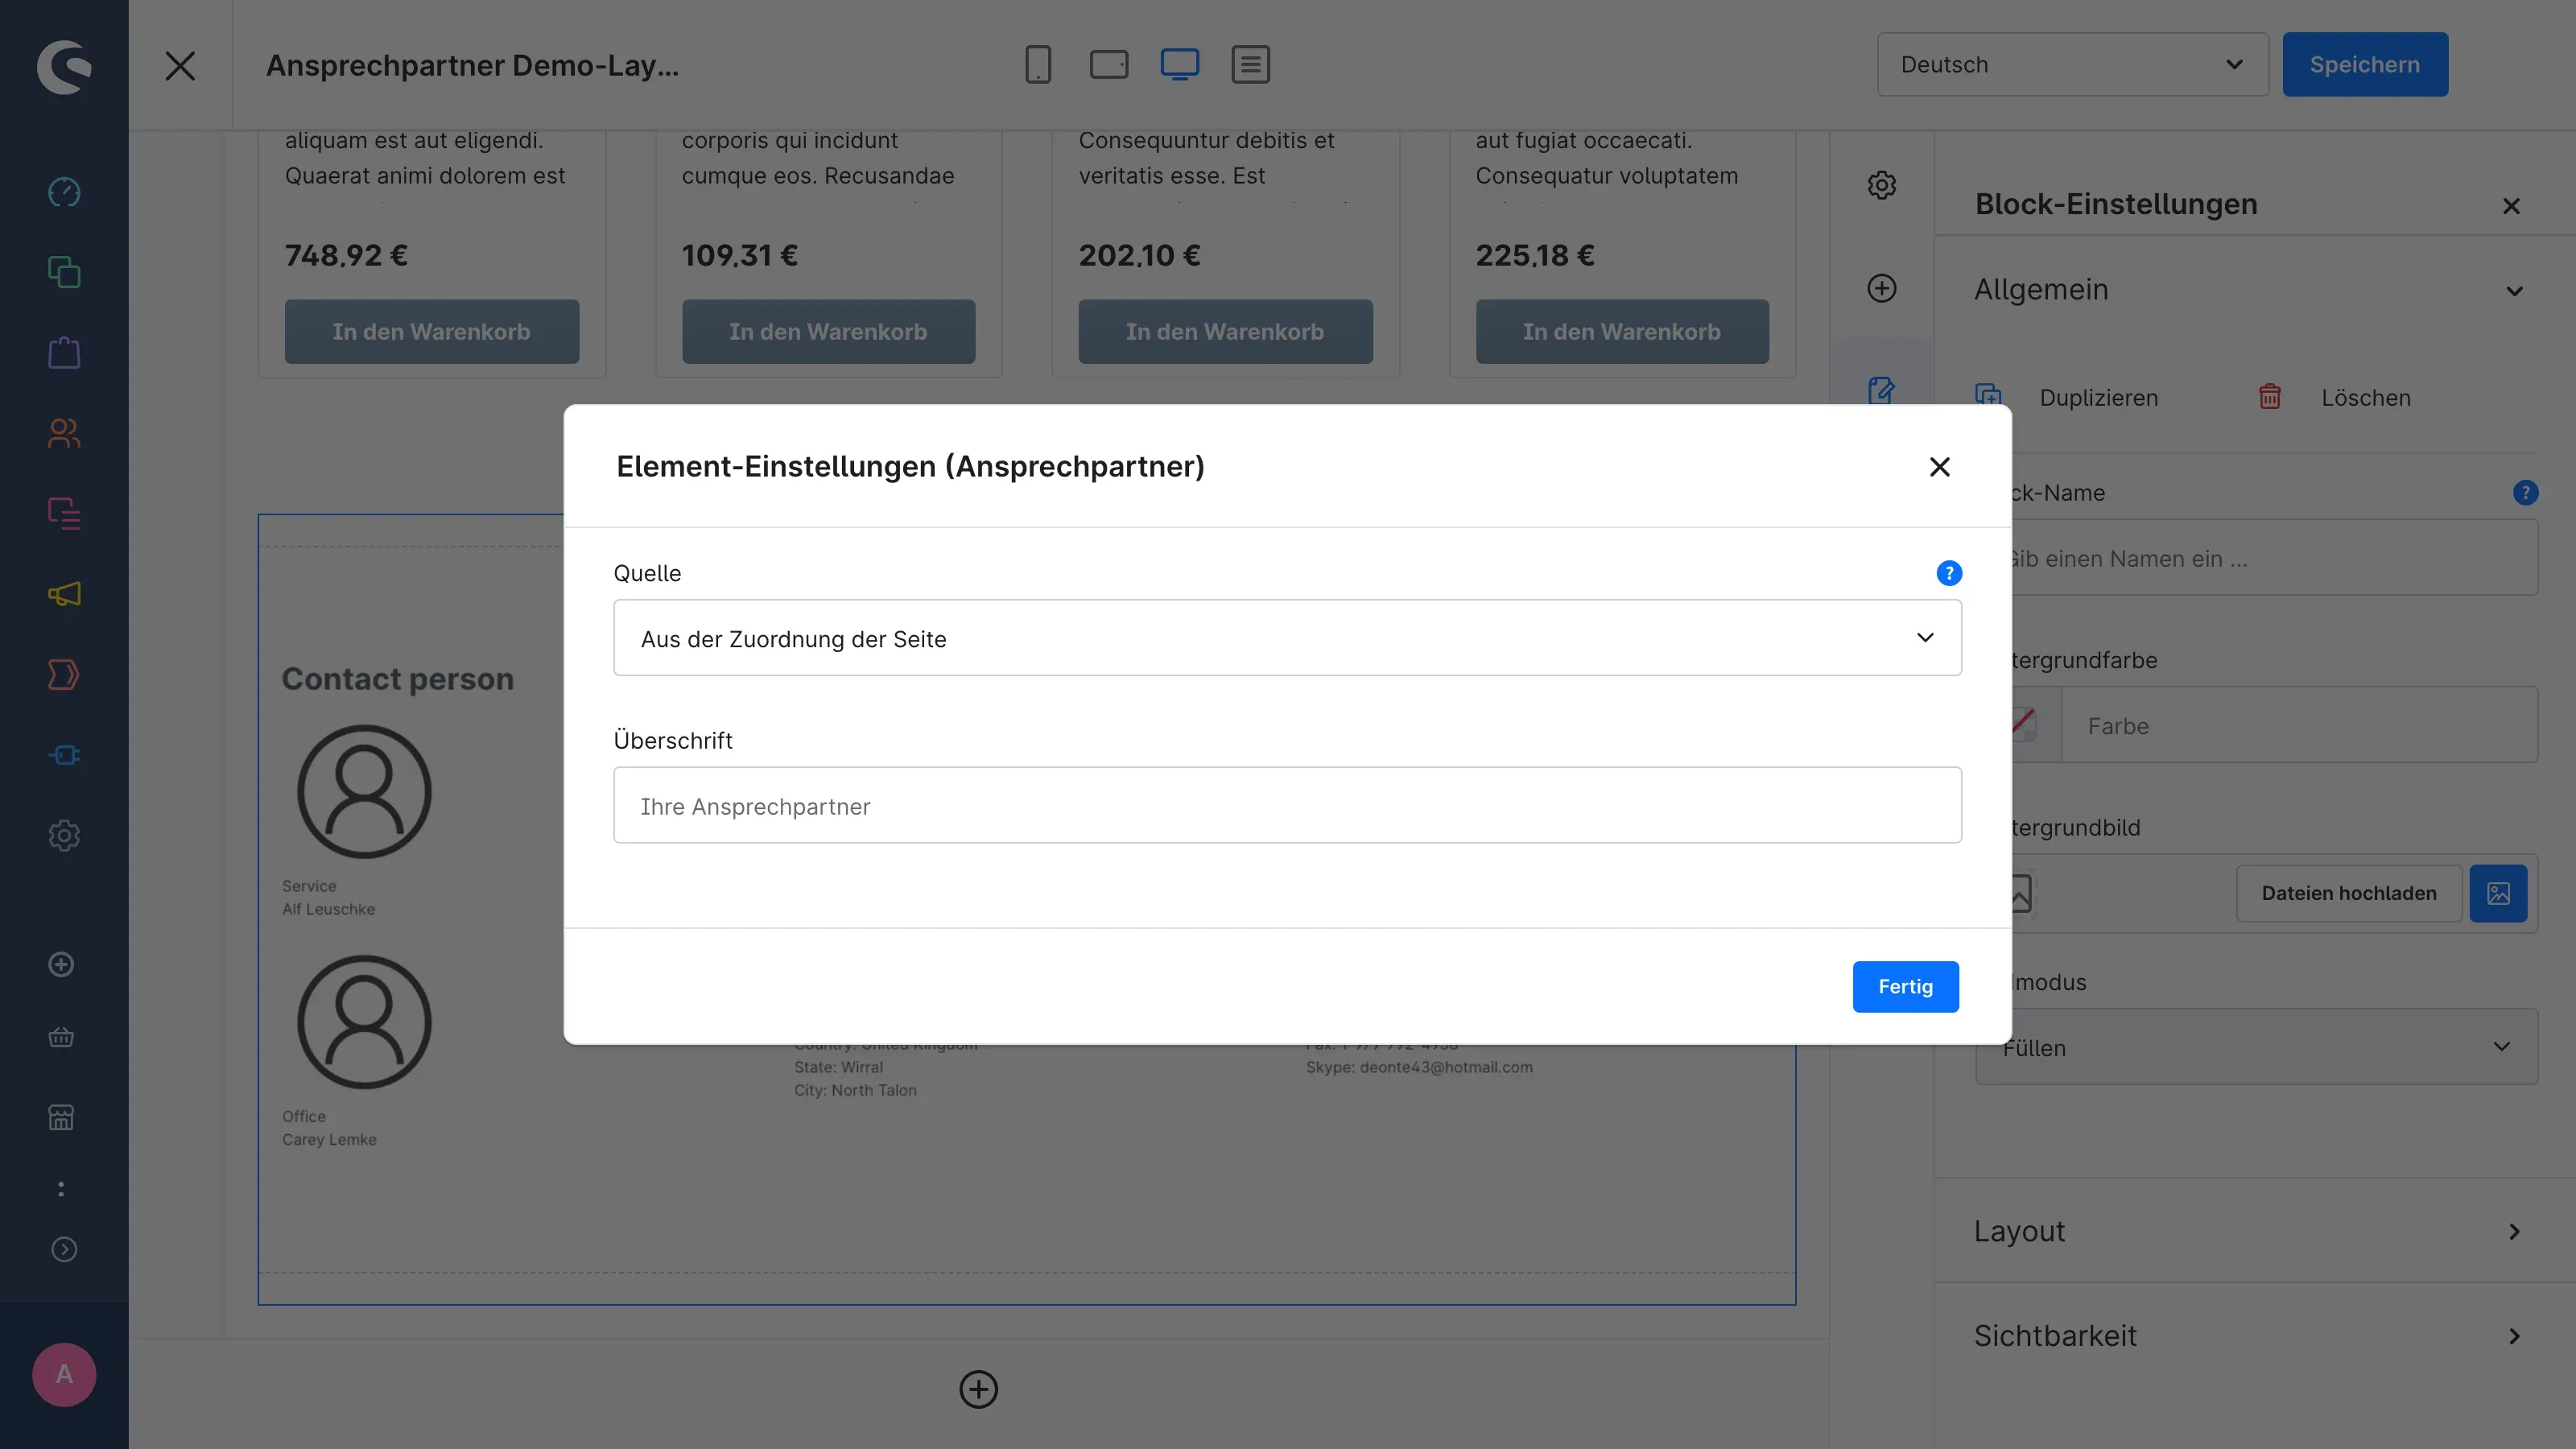This screenshot has width=2576, height=1449.
Task: Switch to desktop viewport preview
Action: tap(1179, 65)
